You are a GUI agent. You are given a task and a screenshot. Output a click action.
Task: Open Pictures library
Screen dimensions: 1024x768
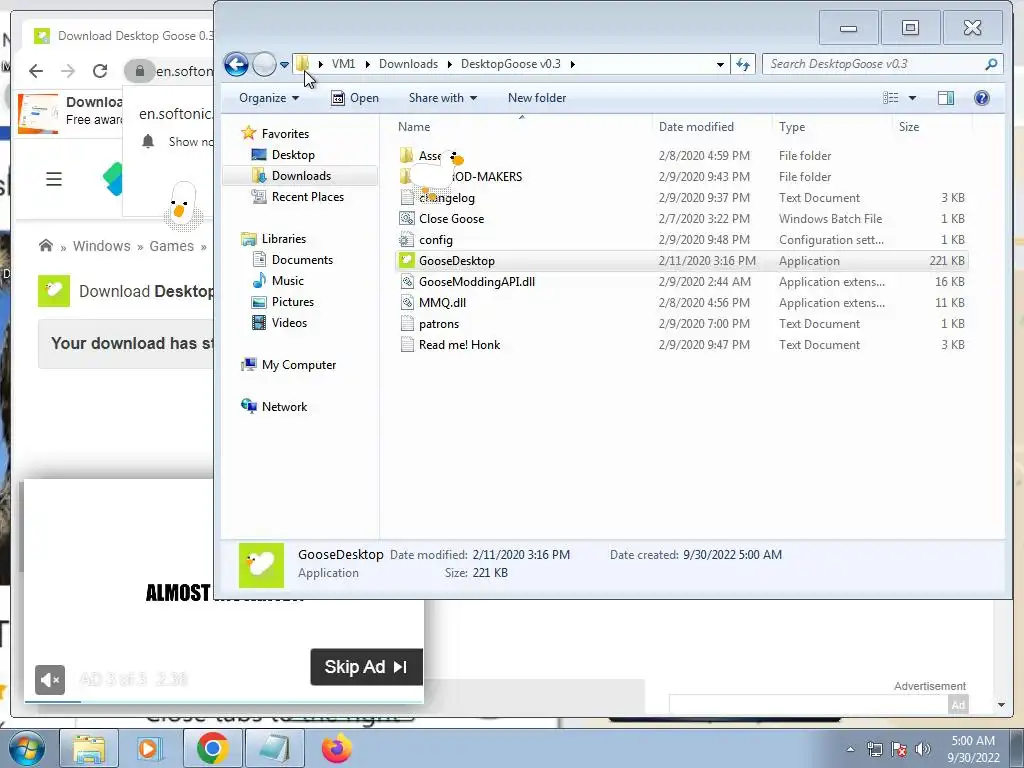tap(293, 302)
